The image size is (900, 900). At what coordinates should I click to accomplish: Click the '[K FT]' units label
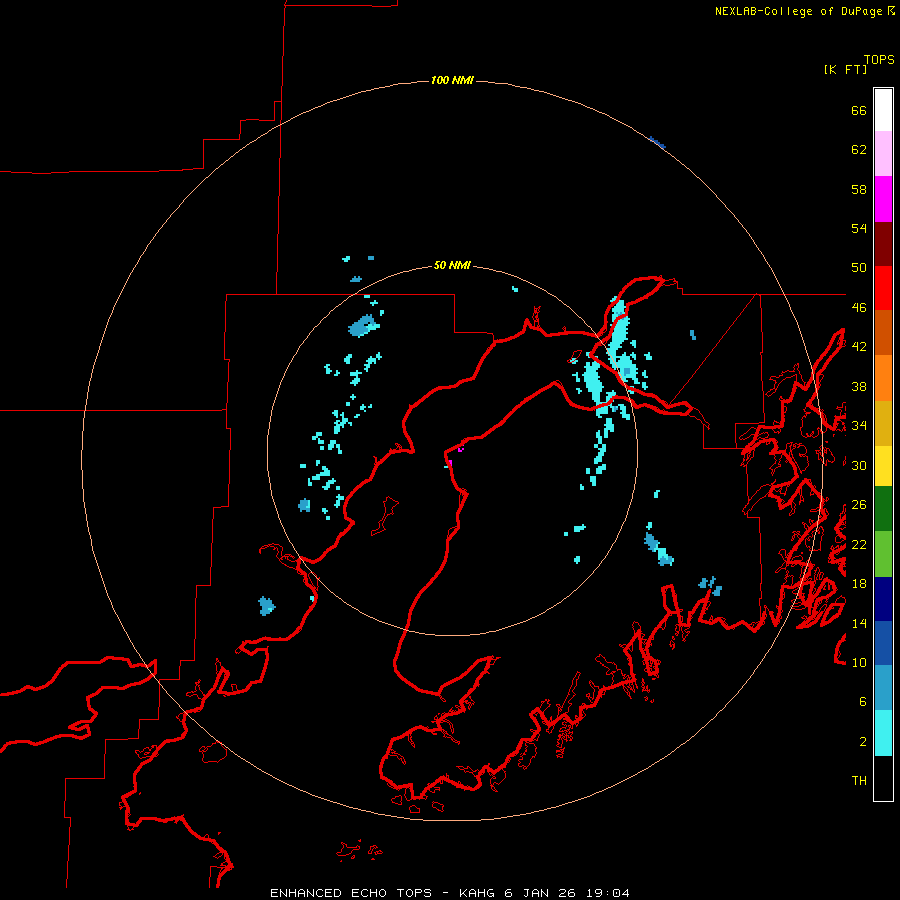coord(845,69)
